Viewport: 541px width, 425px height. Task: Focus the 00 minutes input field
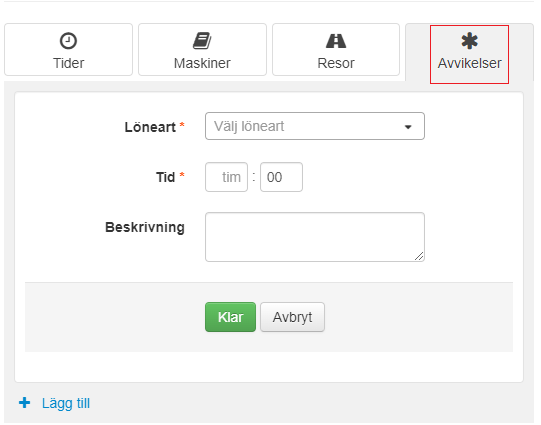tap(281, 177)
